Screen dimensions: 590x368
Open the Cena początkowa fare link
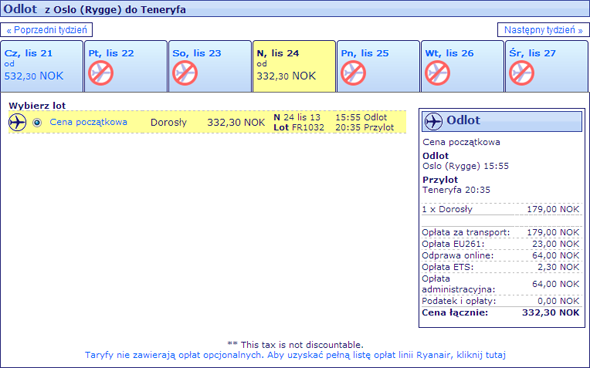tap(88, 122)
